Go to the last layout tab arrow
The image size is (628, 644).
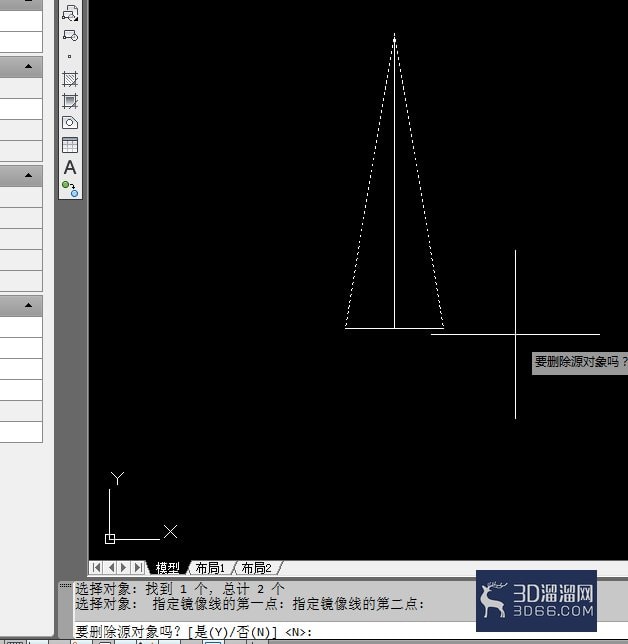click(138, 568)
